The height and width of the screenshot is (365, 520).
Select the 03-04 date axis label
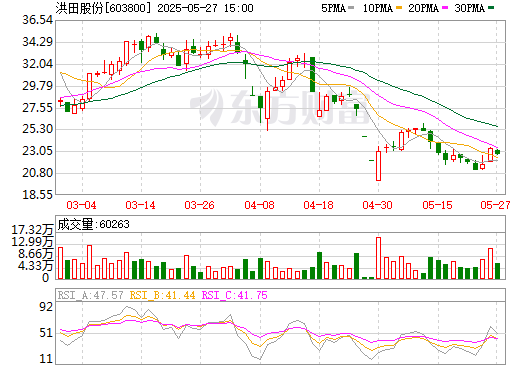click(x=81, y=205)
